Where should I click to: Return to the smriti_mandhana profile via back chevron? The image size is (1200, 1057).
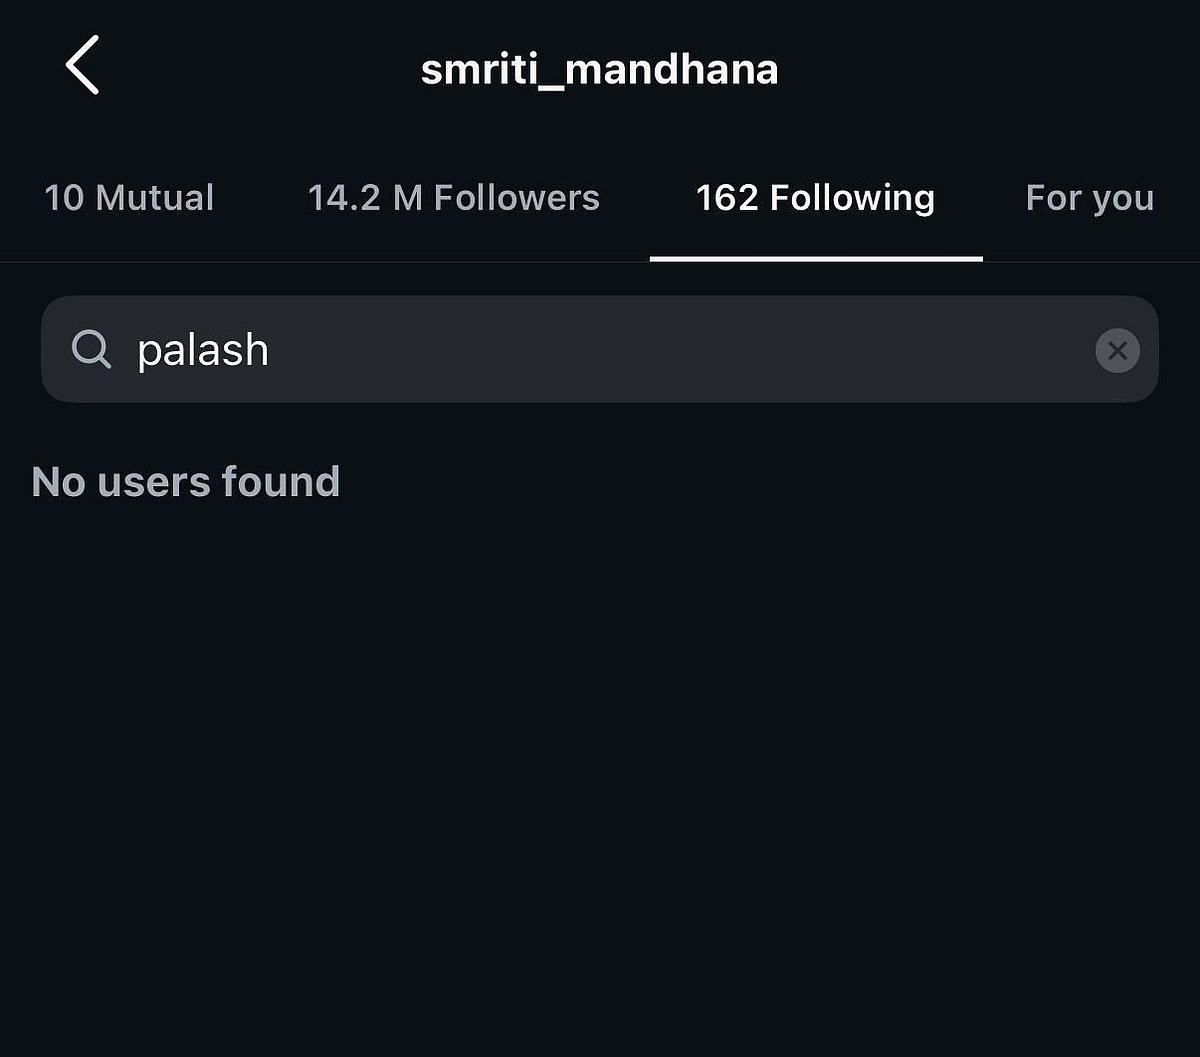point(82,66)
